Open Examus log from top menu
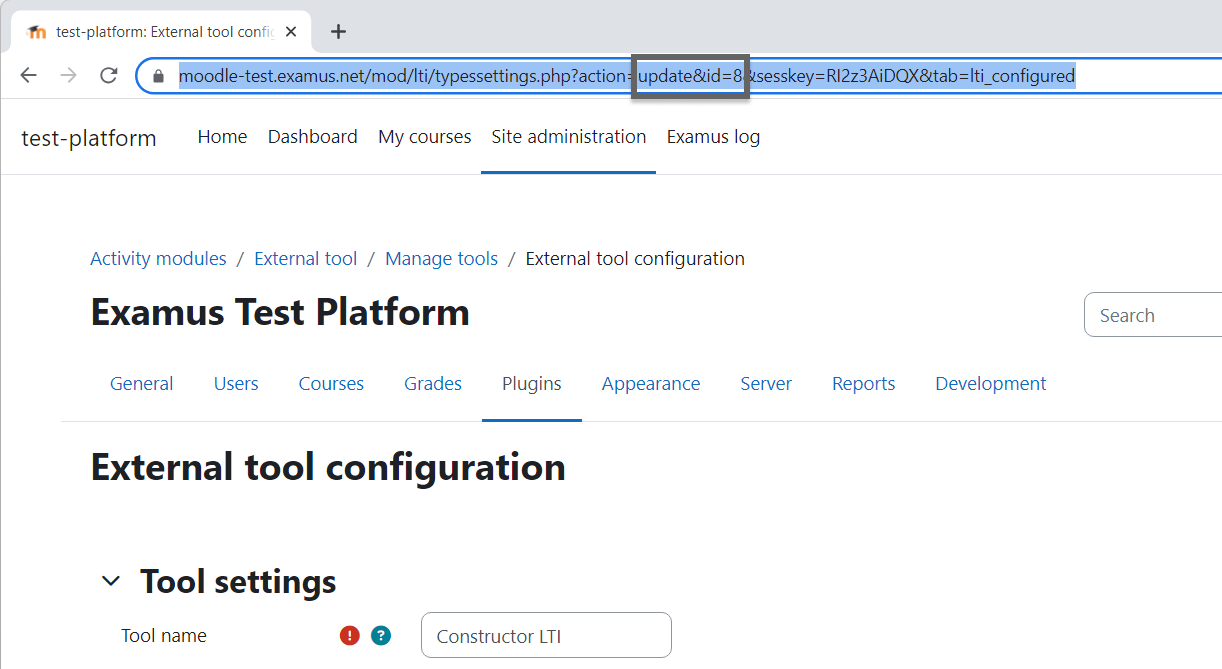The height and width of the screenshot is (669, 1222). pyautogui.click(x=713, y=137)
